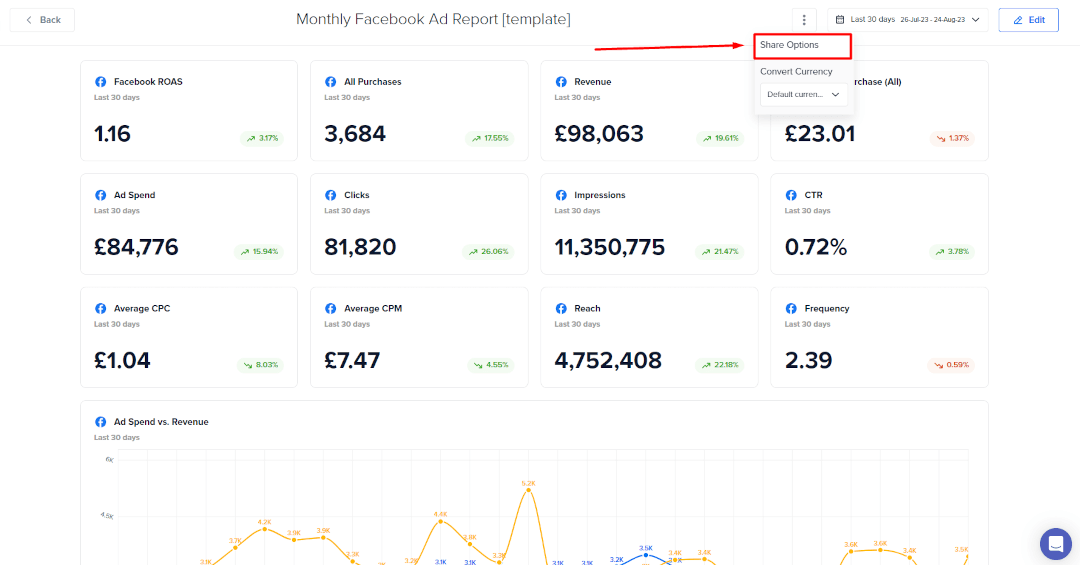Viewport: 1080px width, 565px height.
Task: Click the All Purchases value 3,684
Action: click(x=355, y=134)
